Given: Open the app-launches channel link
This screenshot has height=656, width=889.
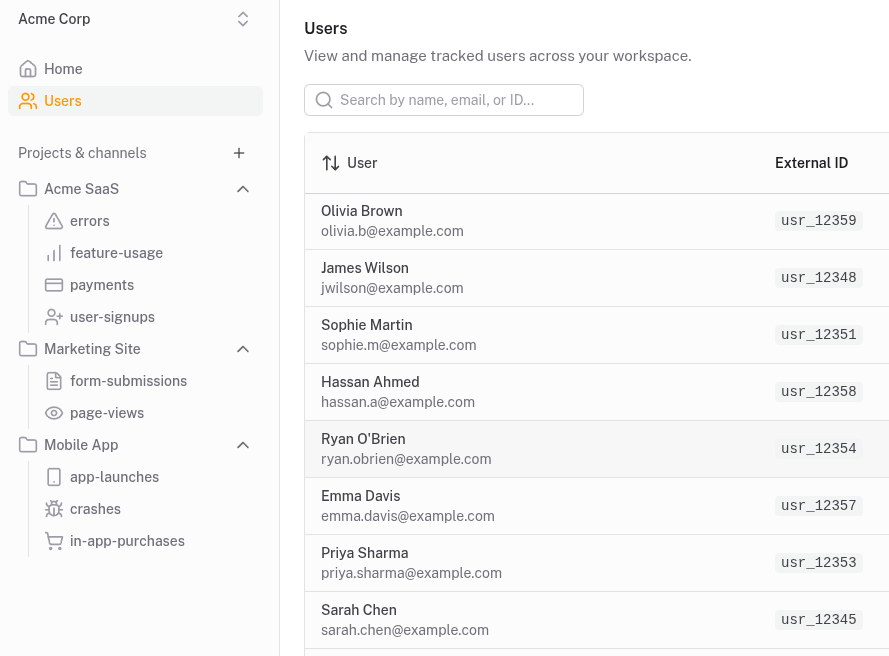Looking at the screenshot, I should tap(113, 476).
